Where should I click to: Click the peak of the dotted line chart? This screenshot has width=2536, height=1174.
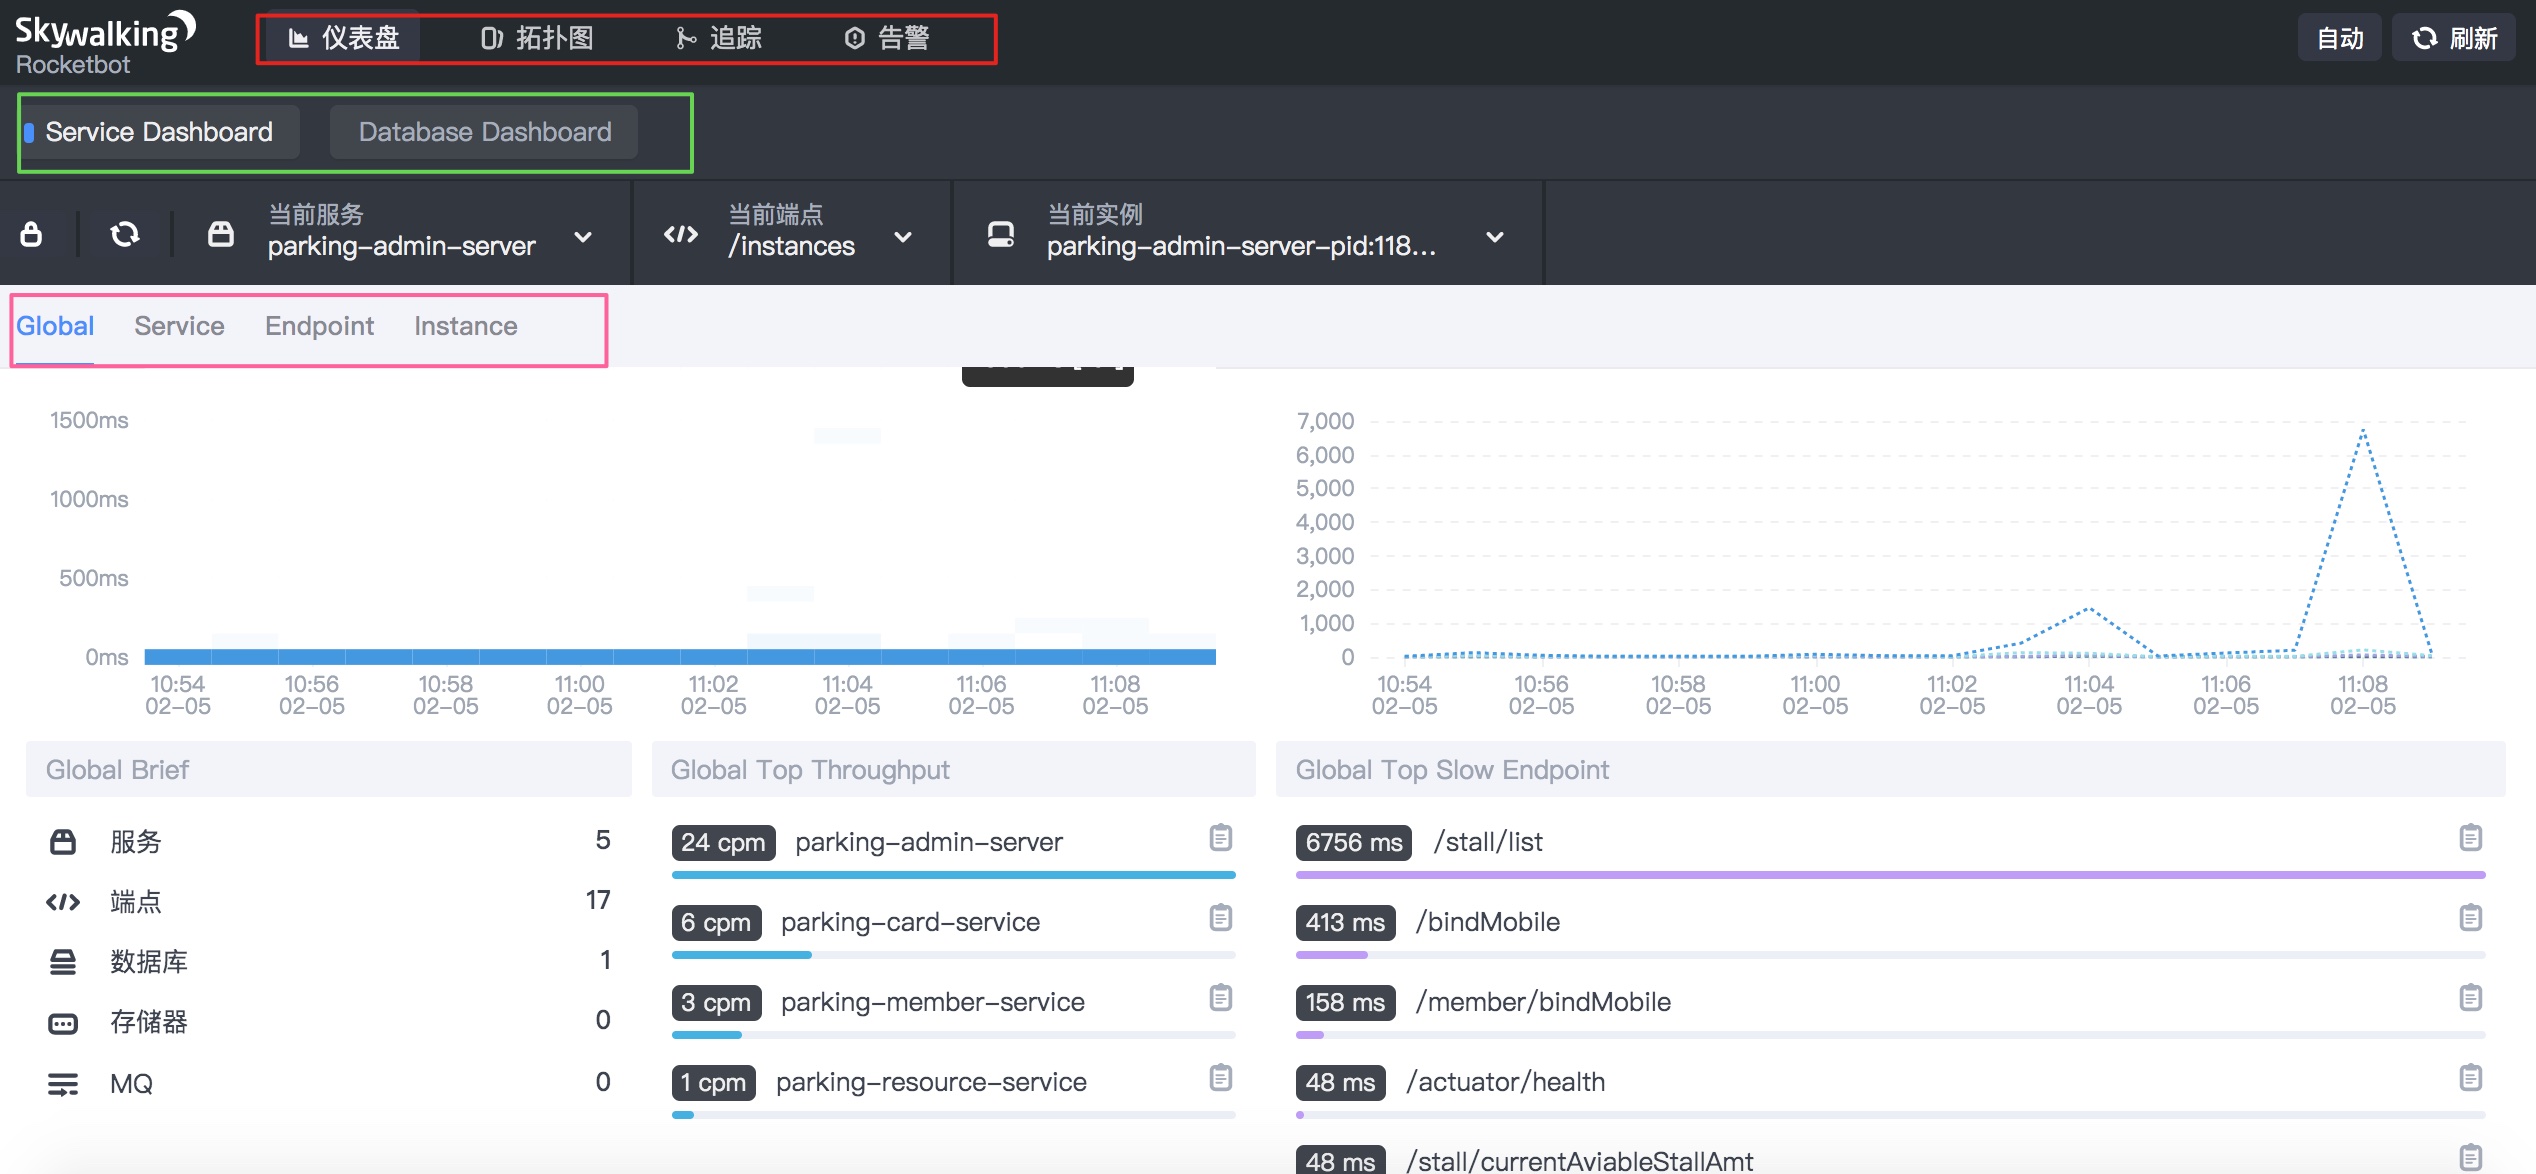pyautogui.click(x=2363, y=431)
